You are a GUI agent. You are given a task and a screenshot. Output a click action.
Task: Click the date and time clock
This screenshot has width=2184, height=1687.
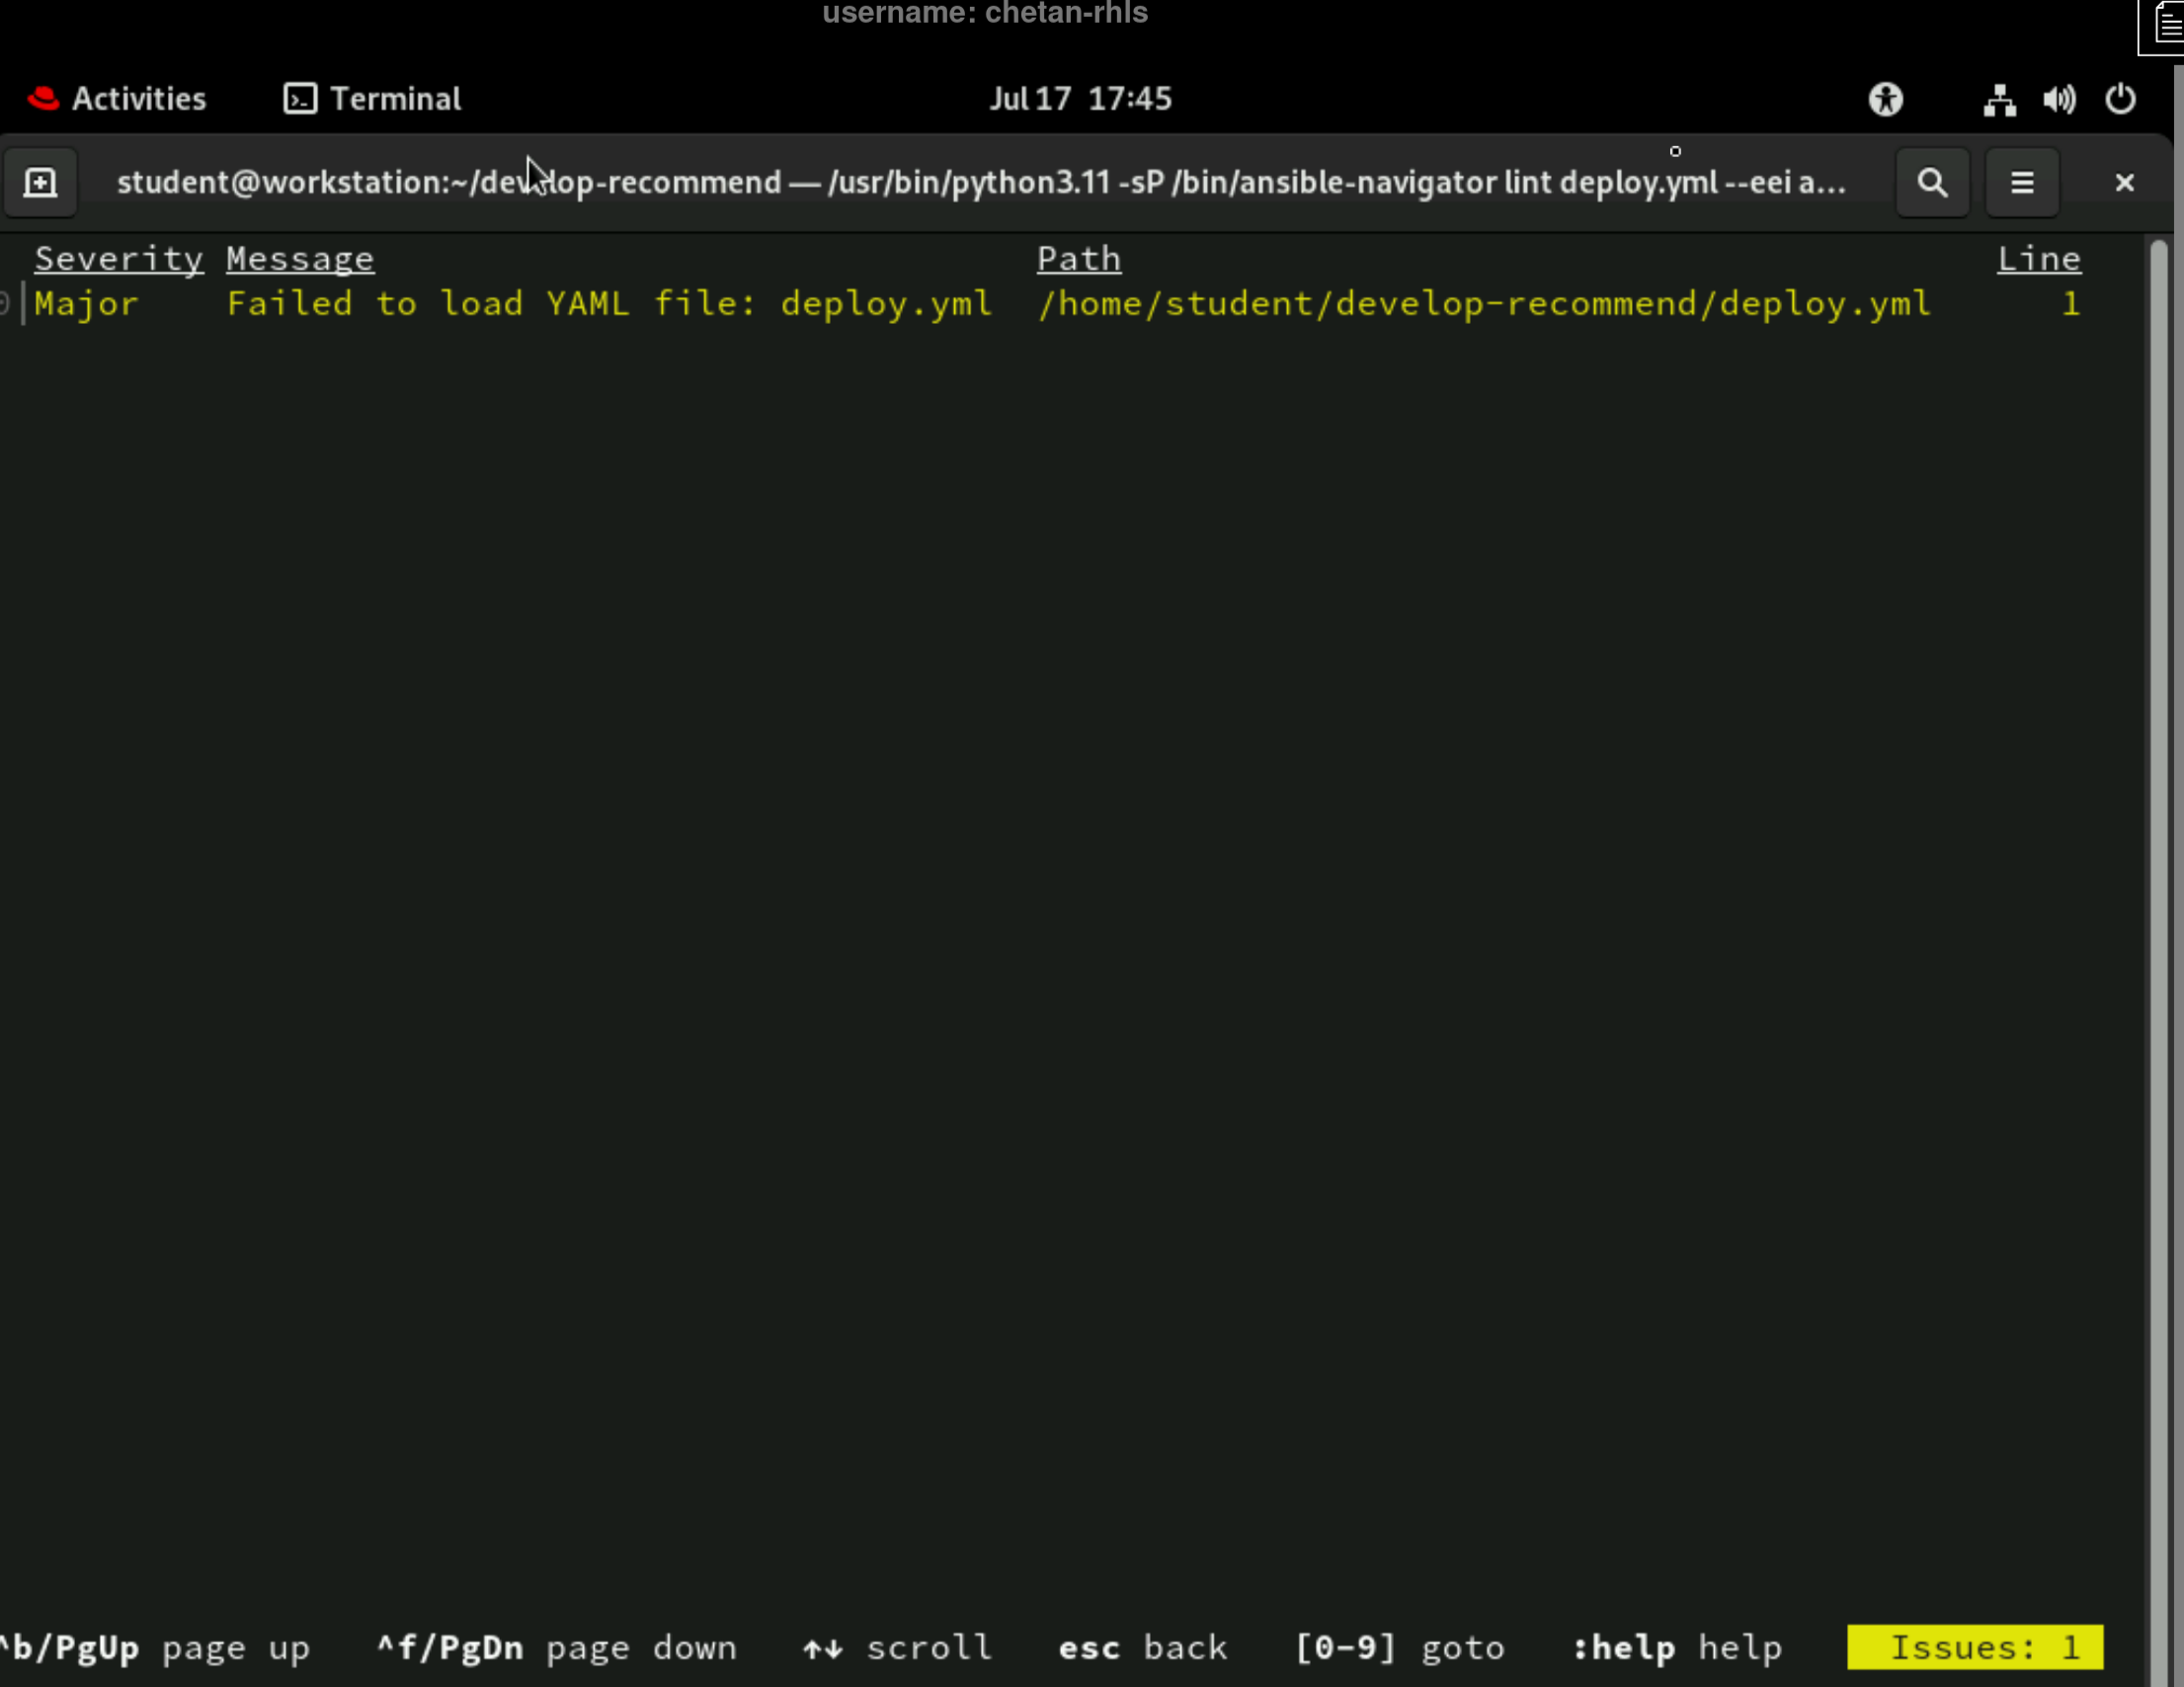1080,99
